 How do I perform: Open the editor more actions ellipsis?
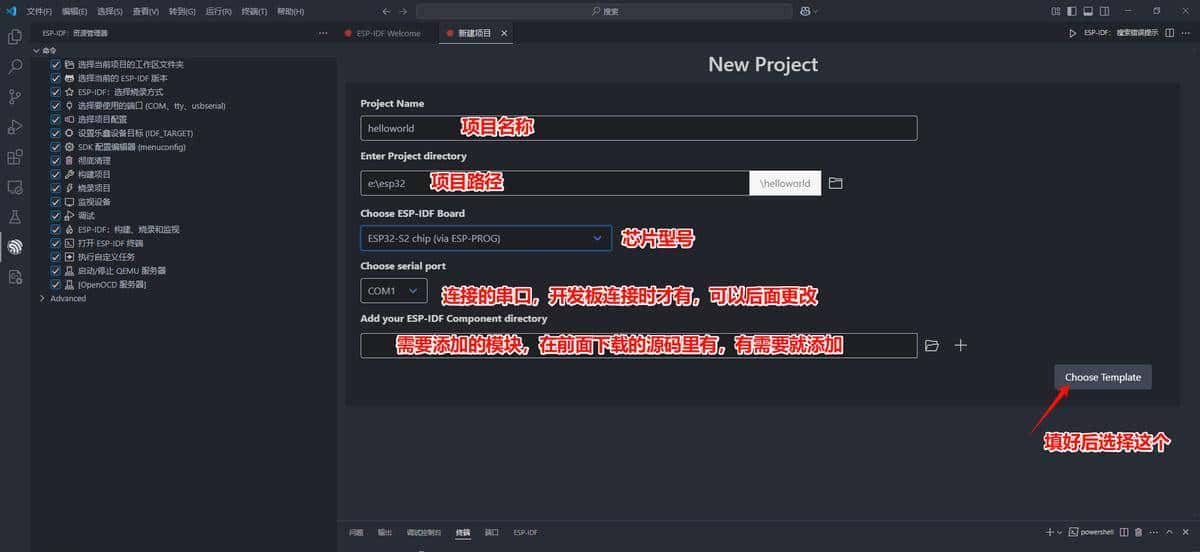(x=1187, y=33)
